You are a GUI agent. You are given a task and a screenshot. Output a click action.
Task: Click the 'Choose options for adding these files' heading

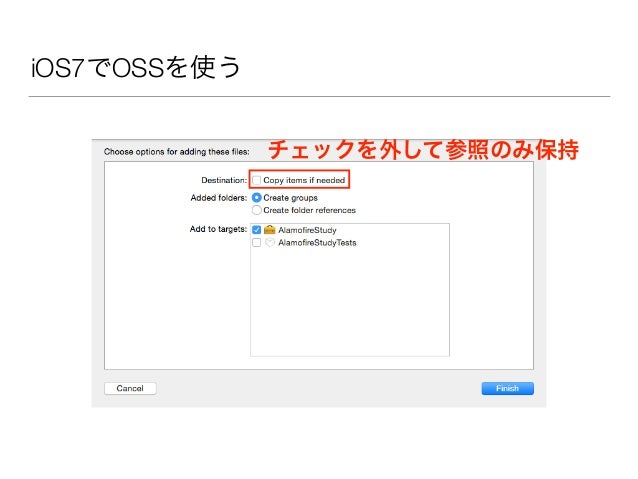(177, 152)
